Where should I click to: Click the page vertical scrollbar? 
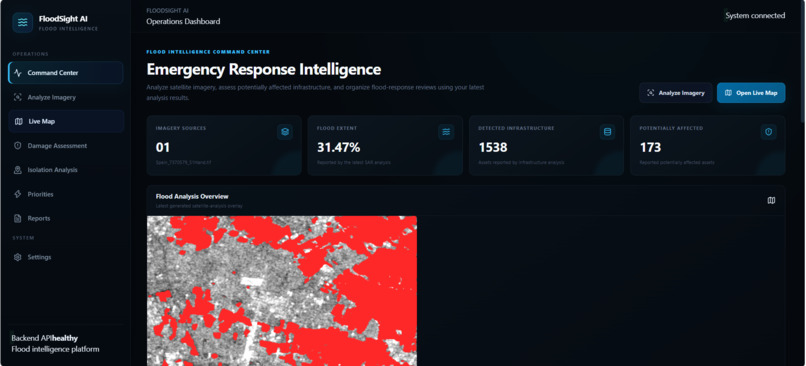pos(803,62)
